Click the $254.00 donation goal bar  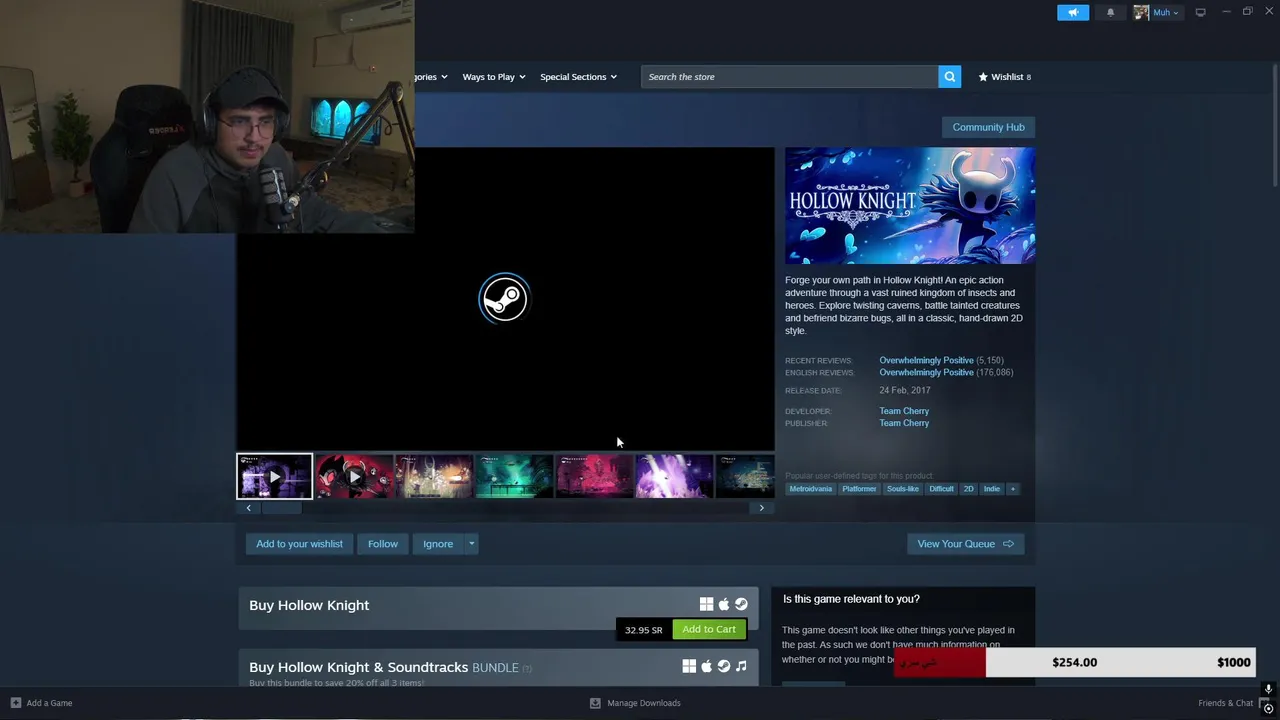click(1074, 662)
